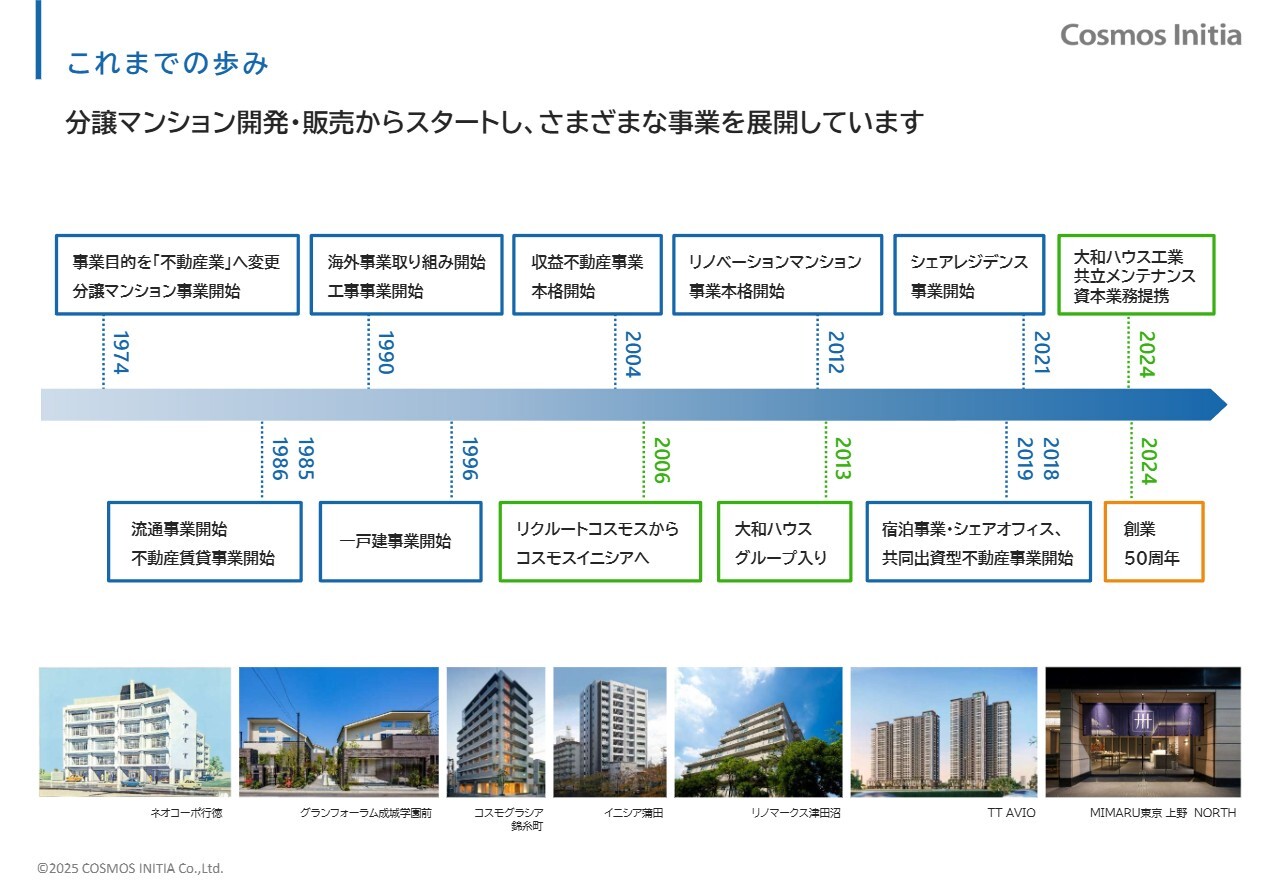Image resolution: width=1280 pixels, height=886 pixels.
Task: Select the 一戸建事業開始 box
Action: pyautogui.click(x=400, y=542)
